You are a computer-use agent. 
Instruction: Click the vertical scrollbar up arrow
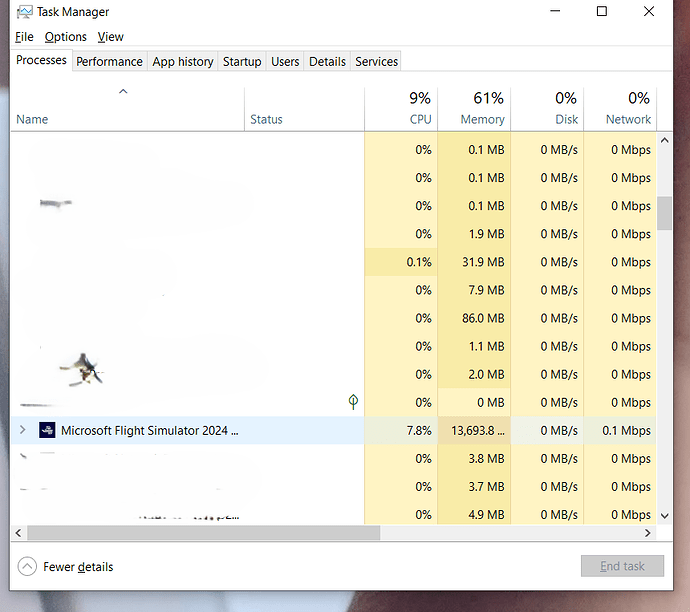(664, 140)
